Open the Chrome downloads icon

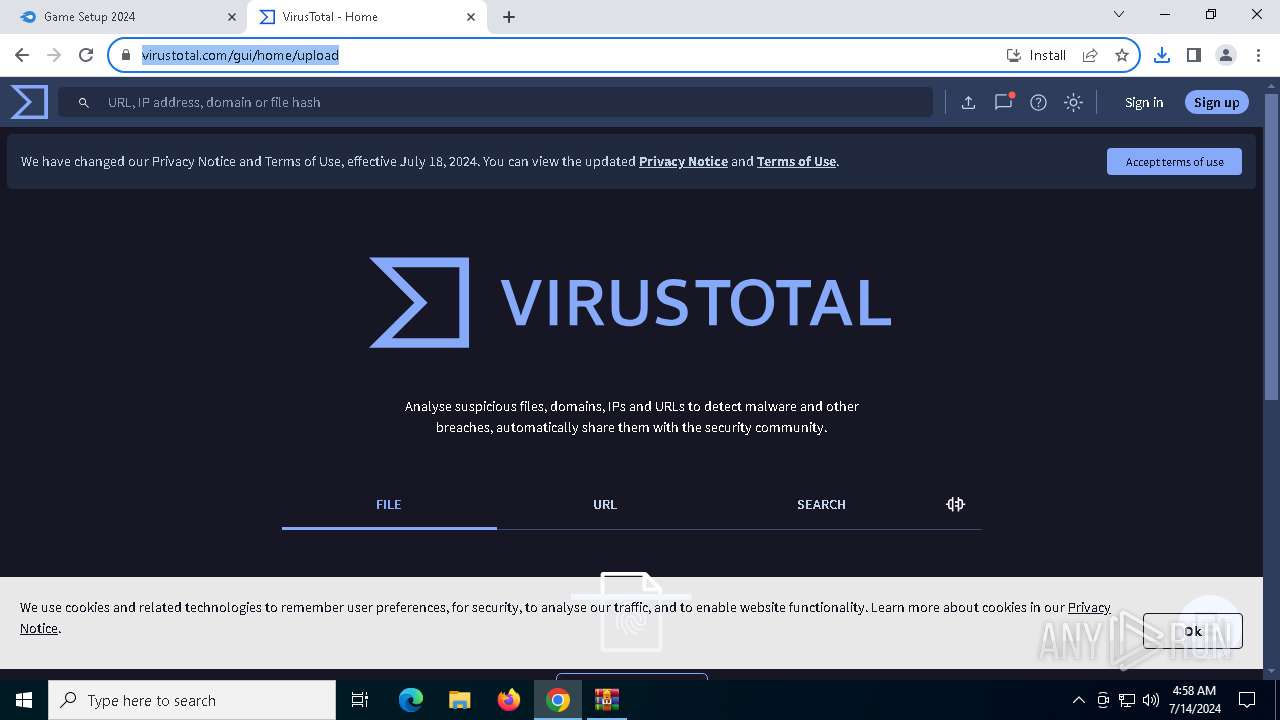[1161, 55]
